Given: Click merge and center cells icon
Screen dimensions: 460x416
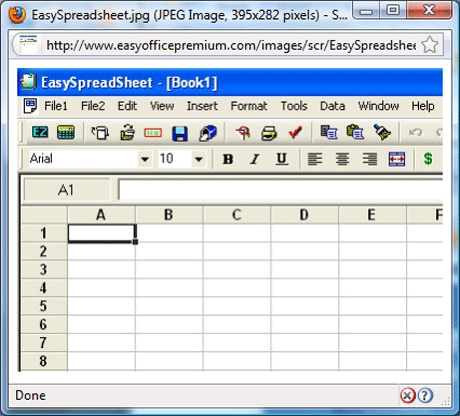Looking at the screenshot, I should 397,159.
